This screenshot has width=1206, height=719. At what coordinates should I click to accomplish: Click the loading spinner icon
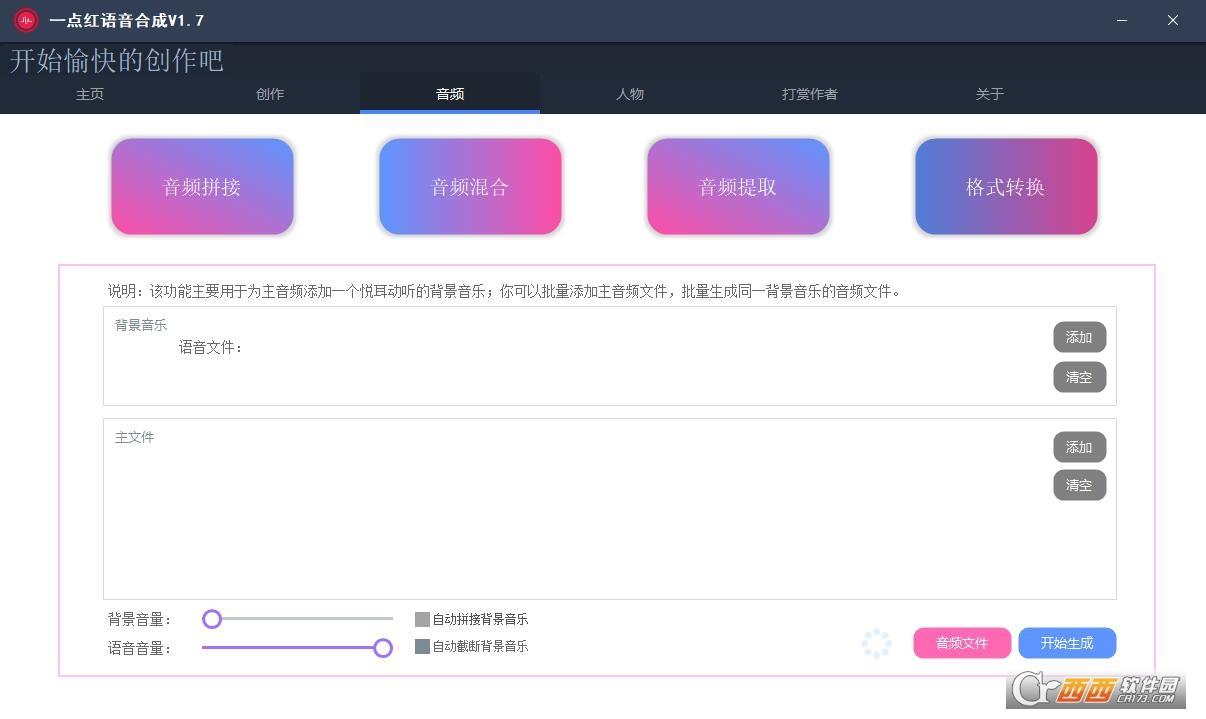click(876, 643)
